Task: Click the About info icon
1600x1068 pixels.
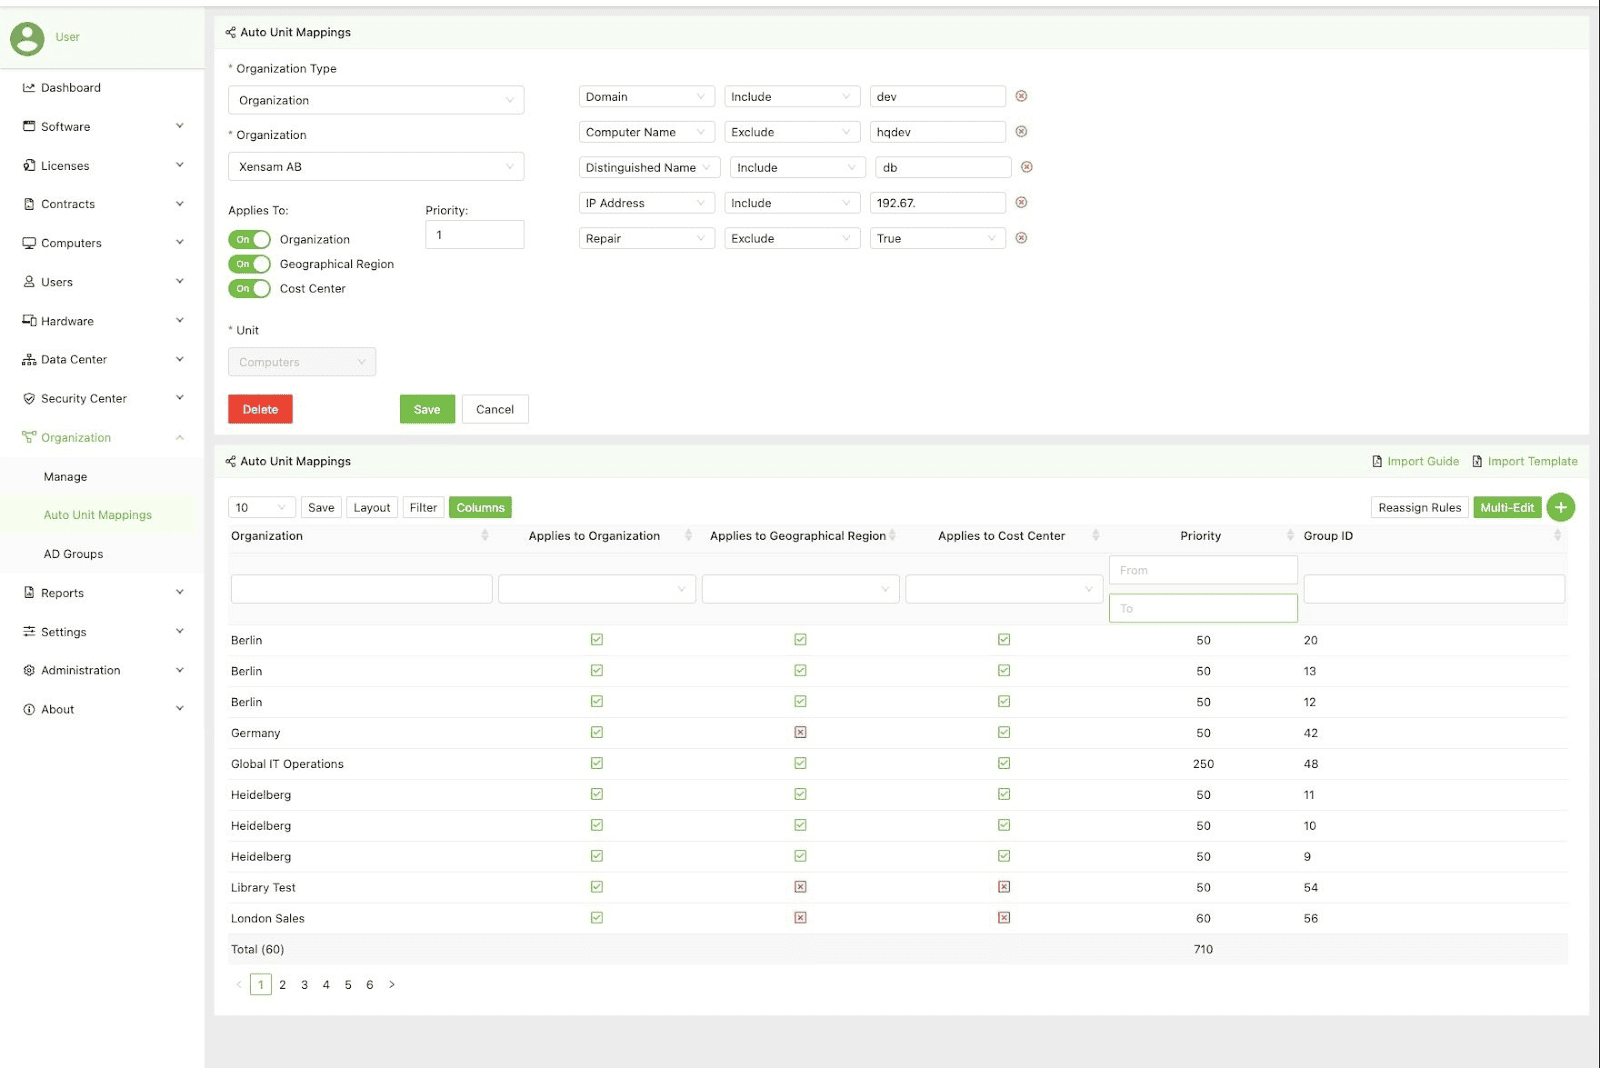Action: 29,709
